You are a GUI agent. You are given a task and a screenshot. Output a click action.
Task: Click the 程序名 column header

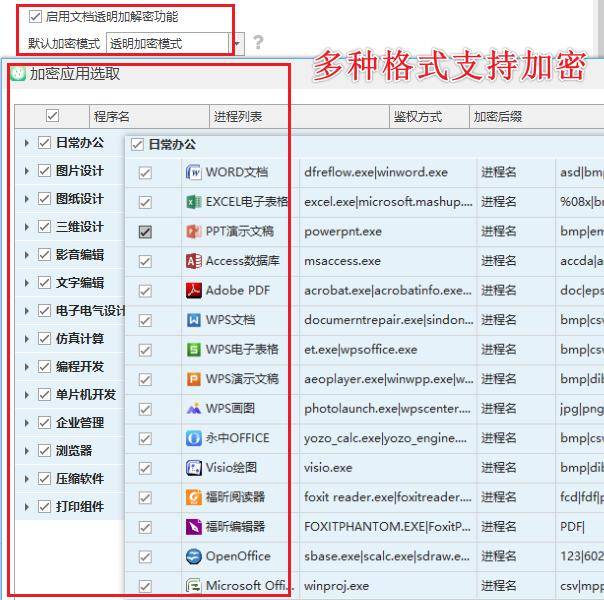click(149, 116)
